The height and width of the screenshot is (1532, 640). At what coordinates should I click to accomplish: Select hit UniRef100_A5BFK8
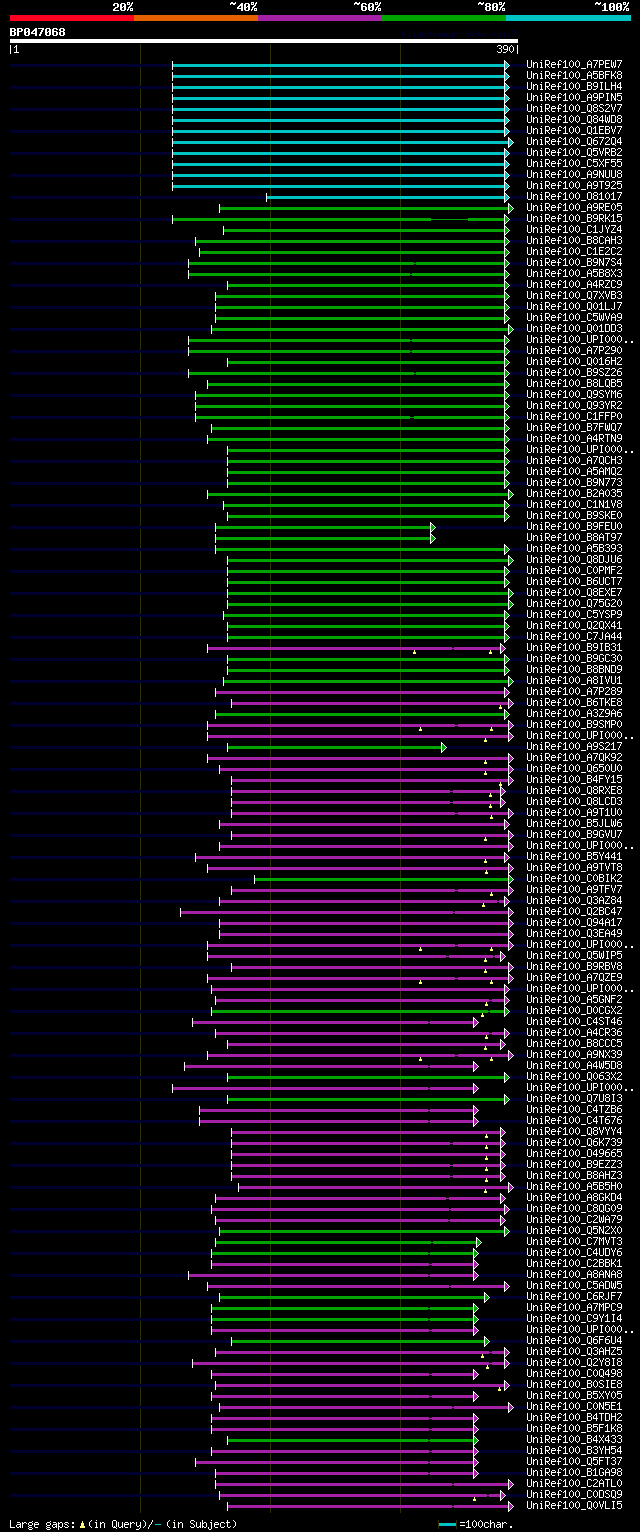(574, 75)
